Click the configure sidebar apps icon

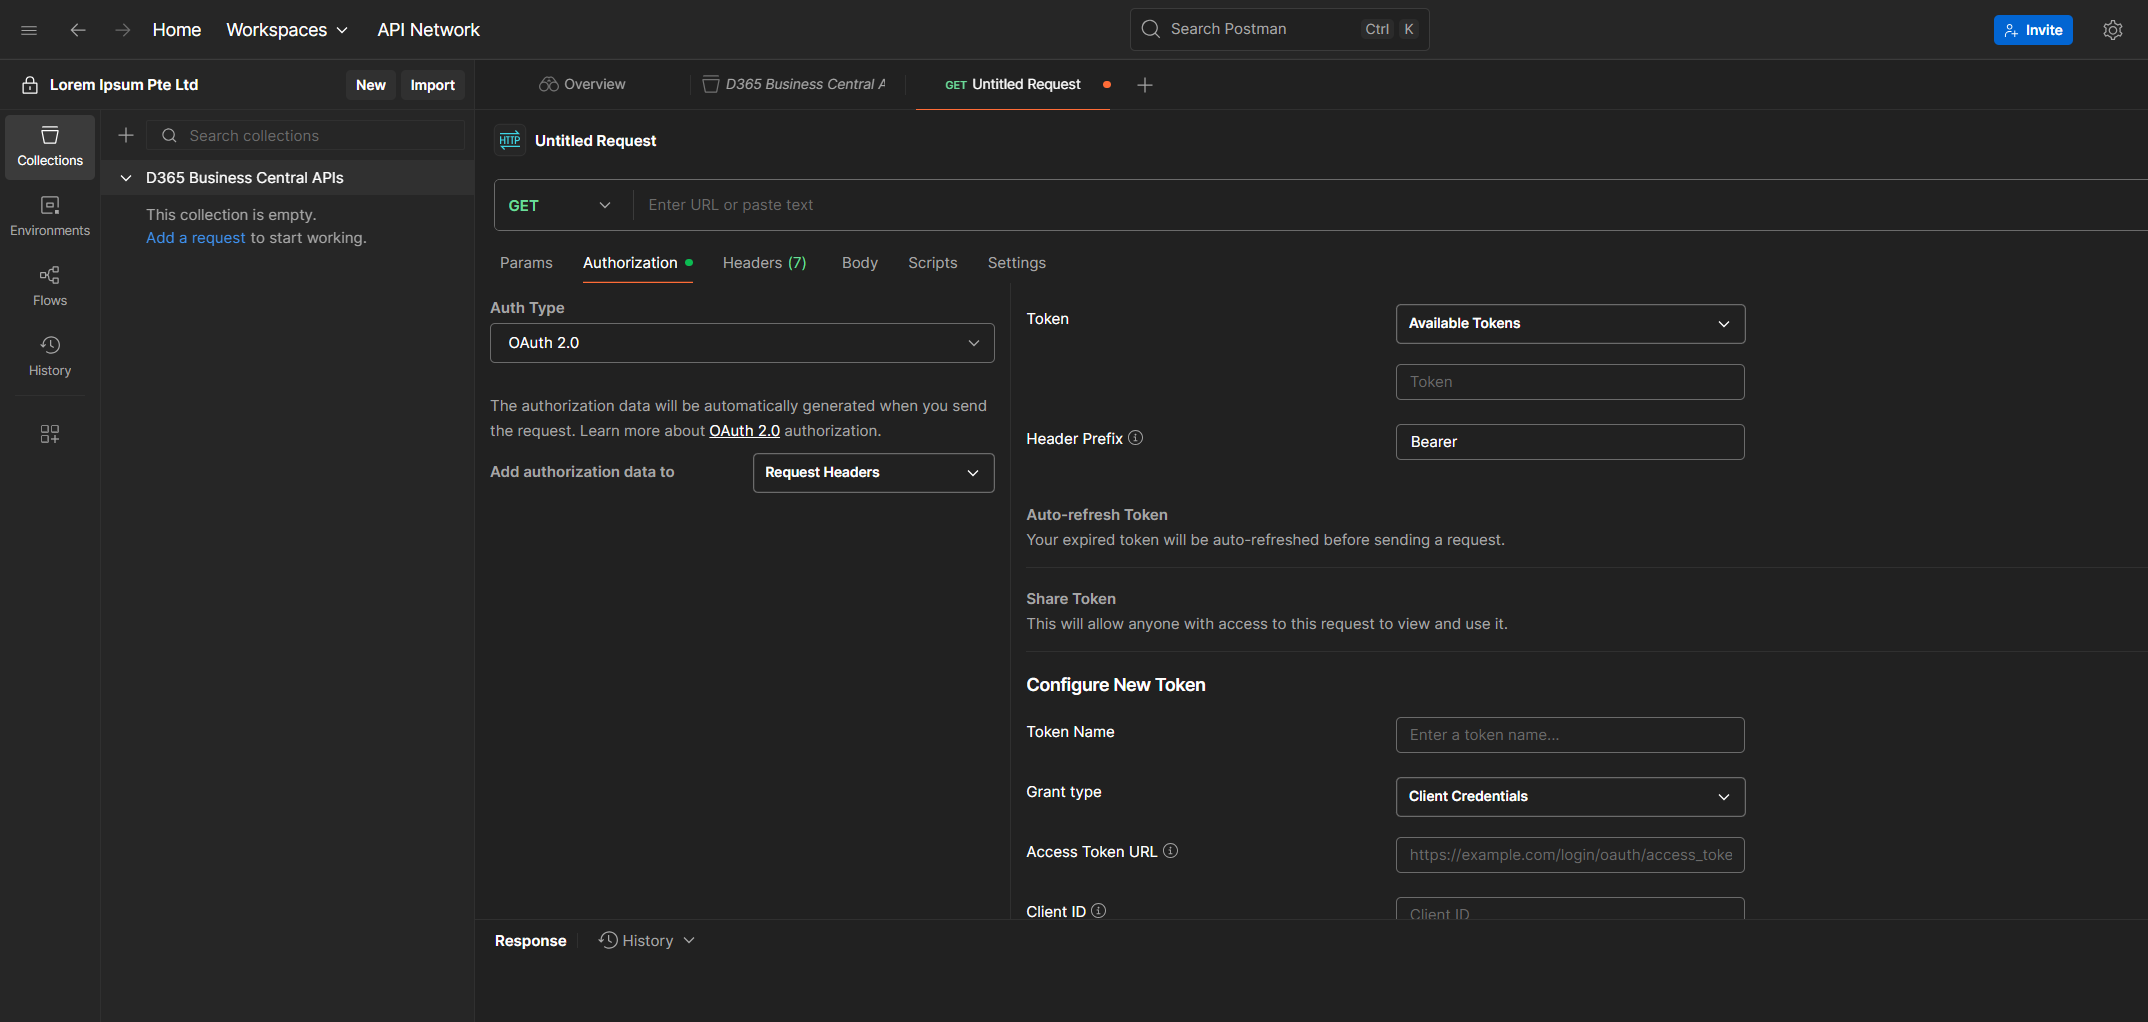tap(50, 434)
